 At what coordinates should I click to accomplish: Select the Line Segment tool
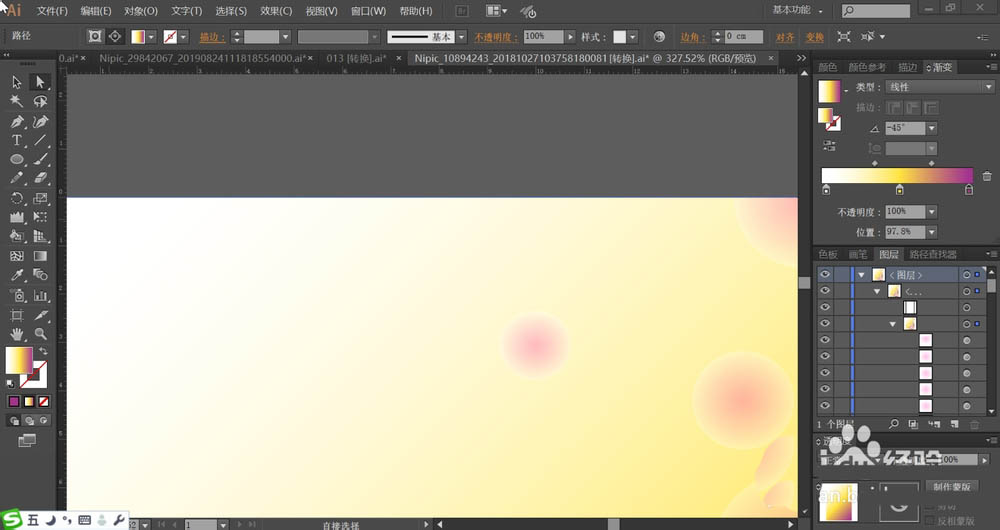coord(40,140)
